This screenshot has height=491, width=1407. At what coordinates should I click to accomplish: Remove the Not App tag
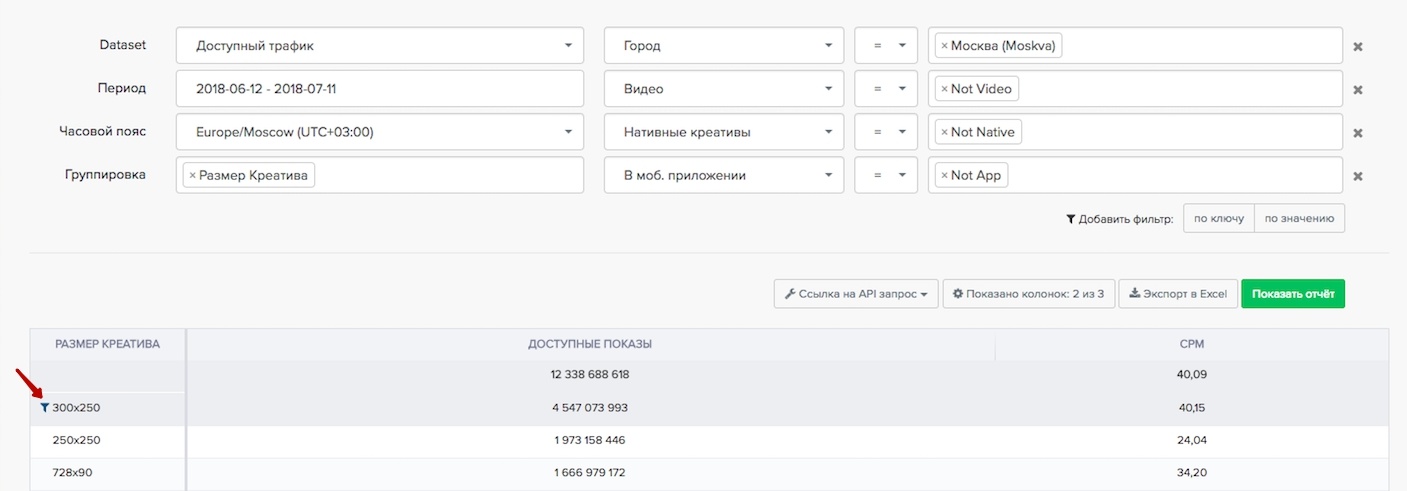pos(944,176)
